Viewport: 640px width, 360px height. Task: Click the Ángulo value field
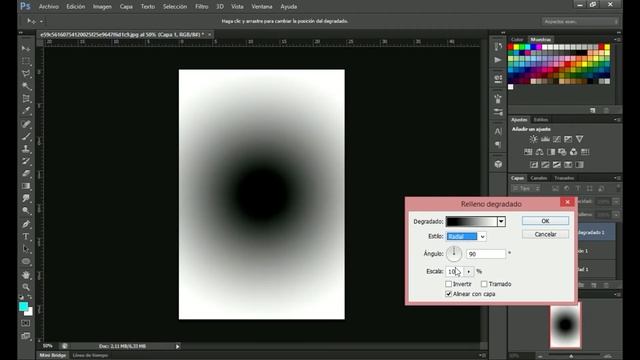tap(486, 254)
